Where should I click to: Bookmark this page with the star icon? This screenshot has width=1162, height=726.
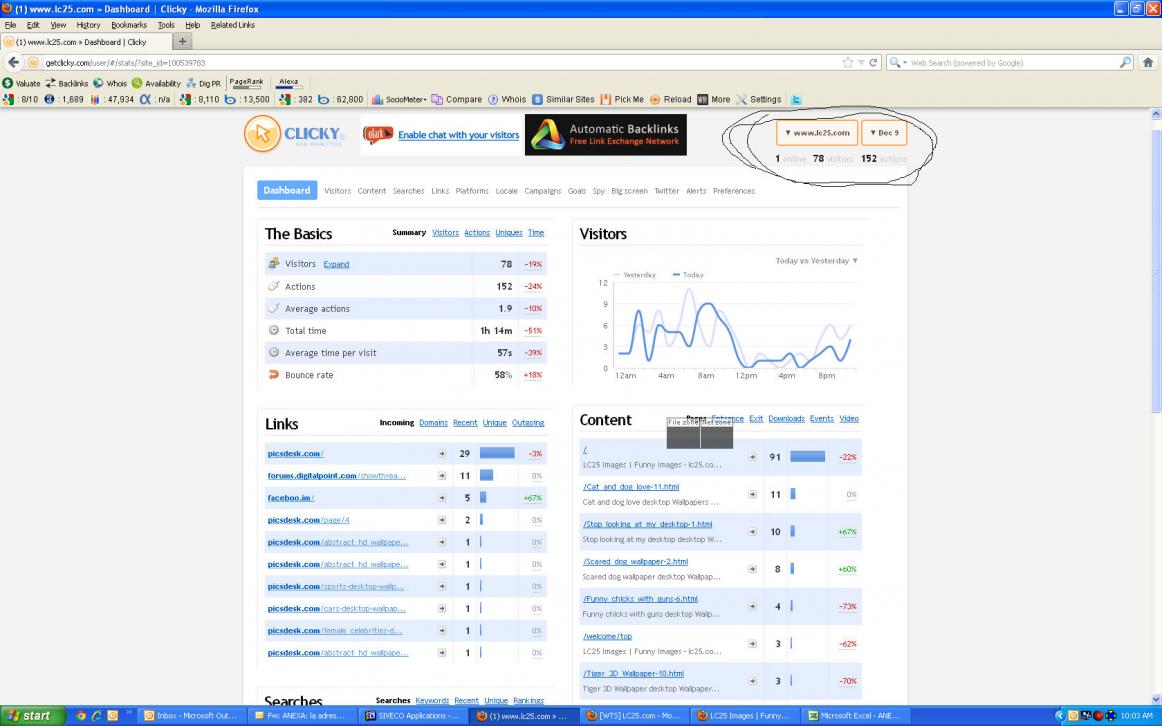[x=848, y=62]
